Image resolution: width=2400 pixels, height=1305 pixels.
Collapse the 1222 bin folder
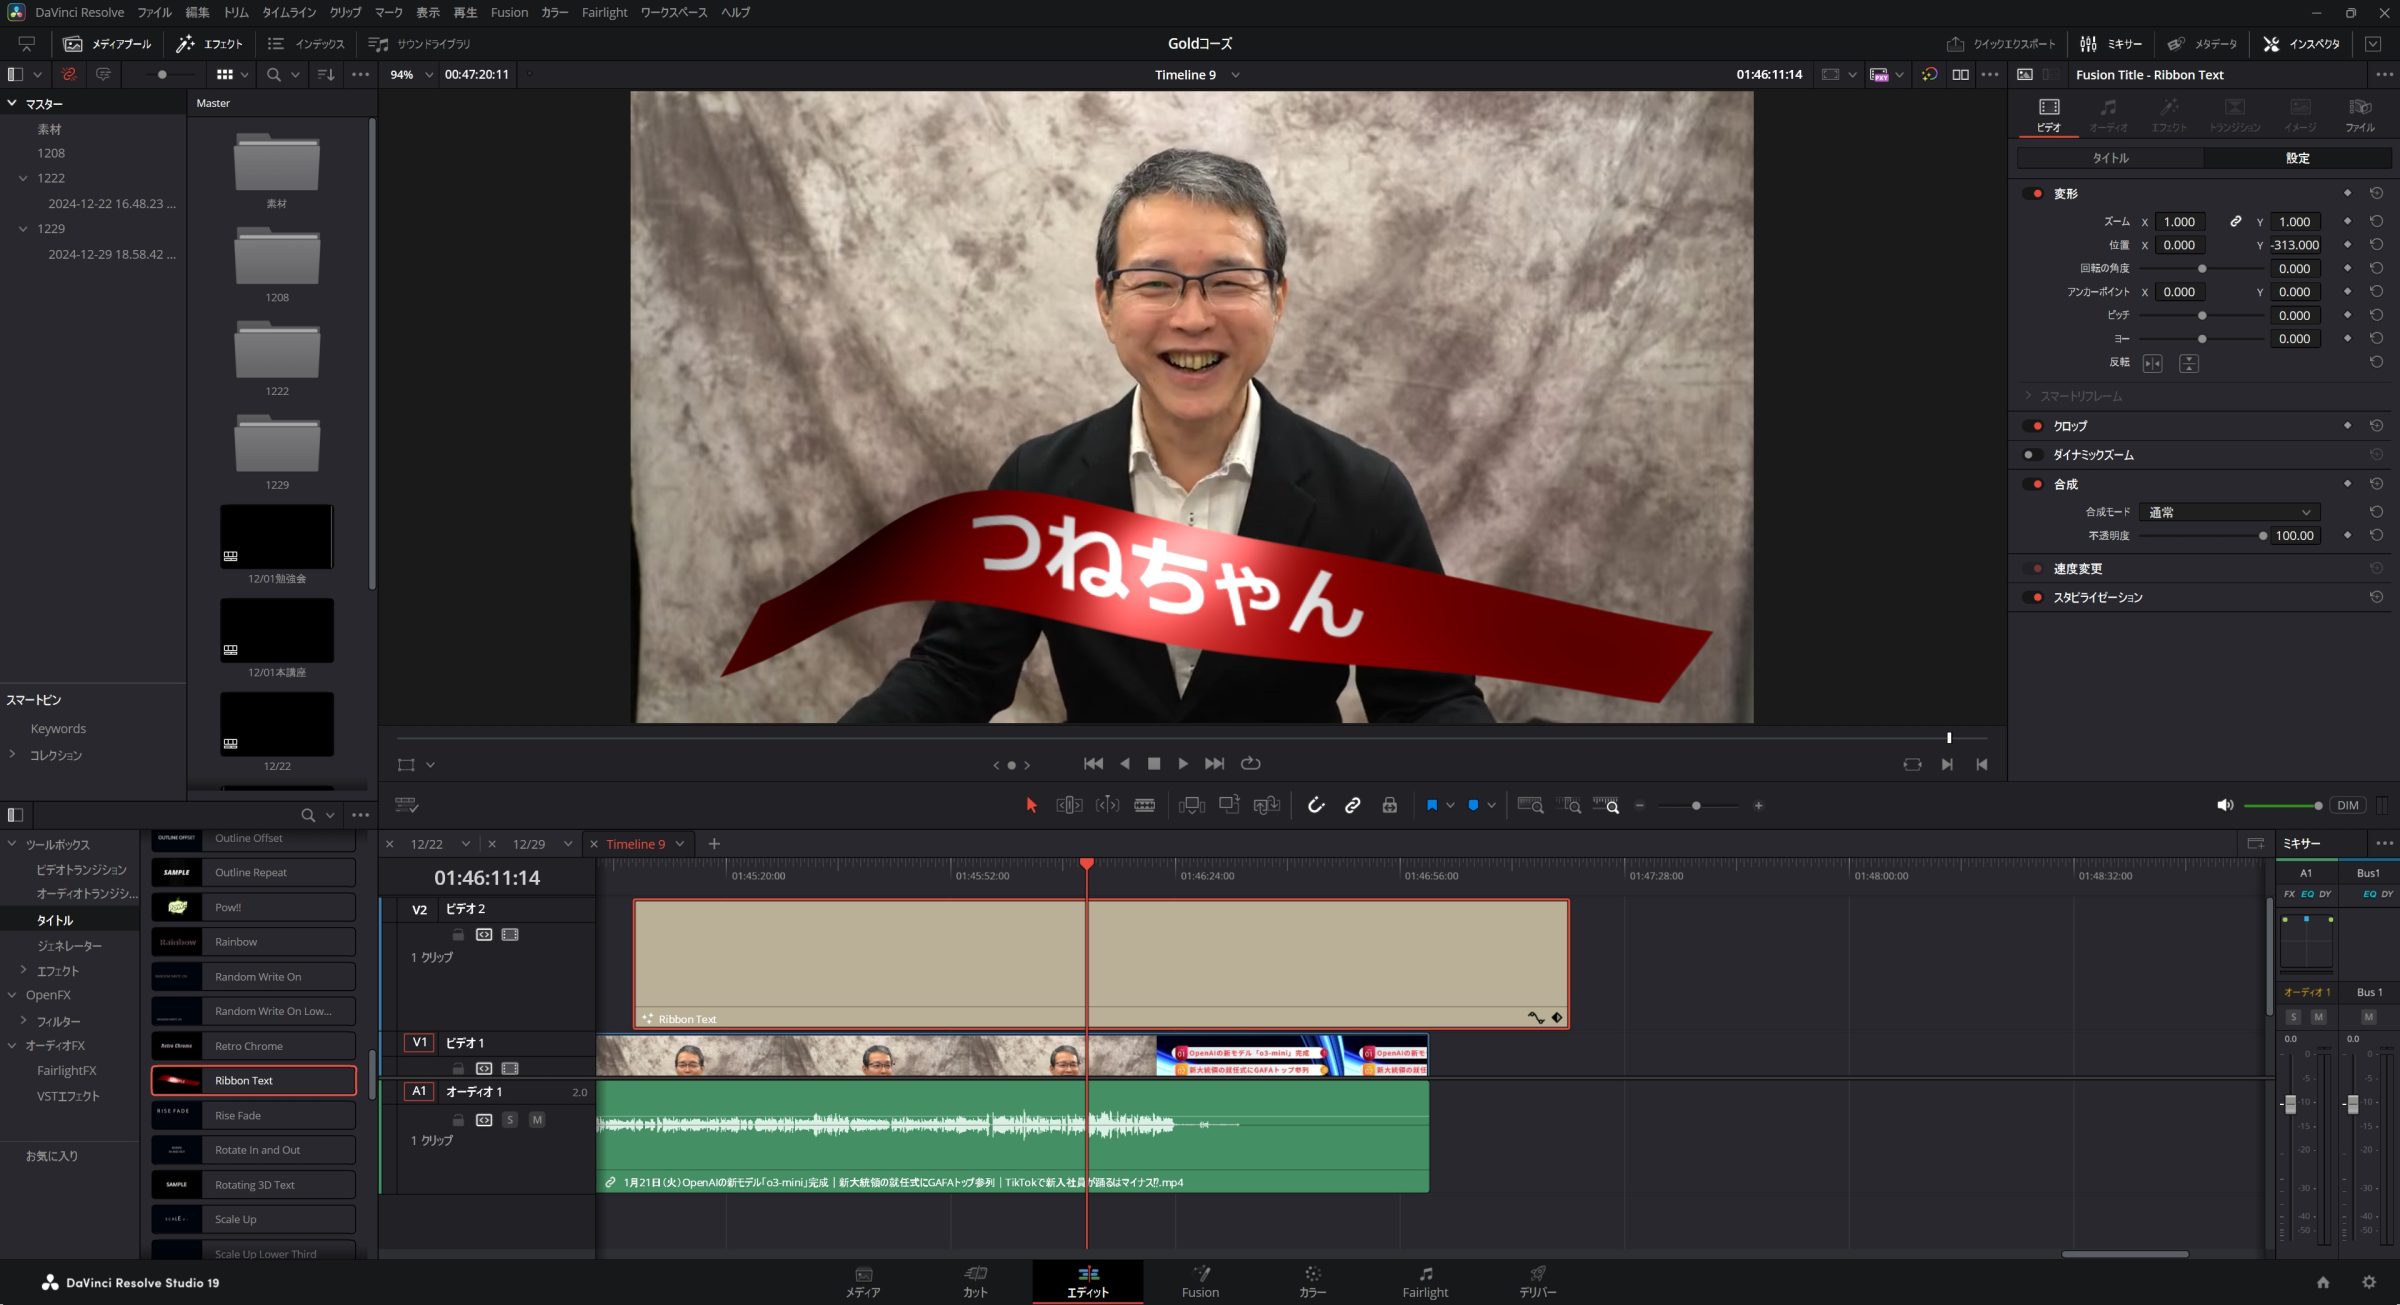[x=23, y=178]
